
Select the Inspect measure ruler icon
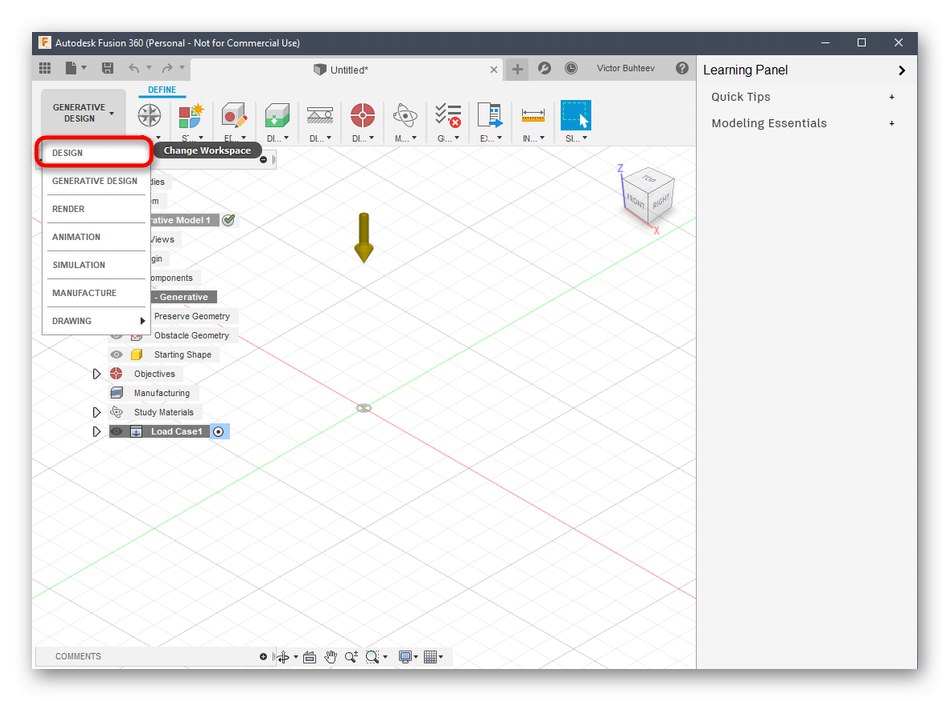tap(533, 115)
